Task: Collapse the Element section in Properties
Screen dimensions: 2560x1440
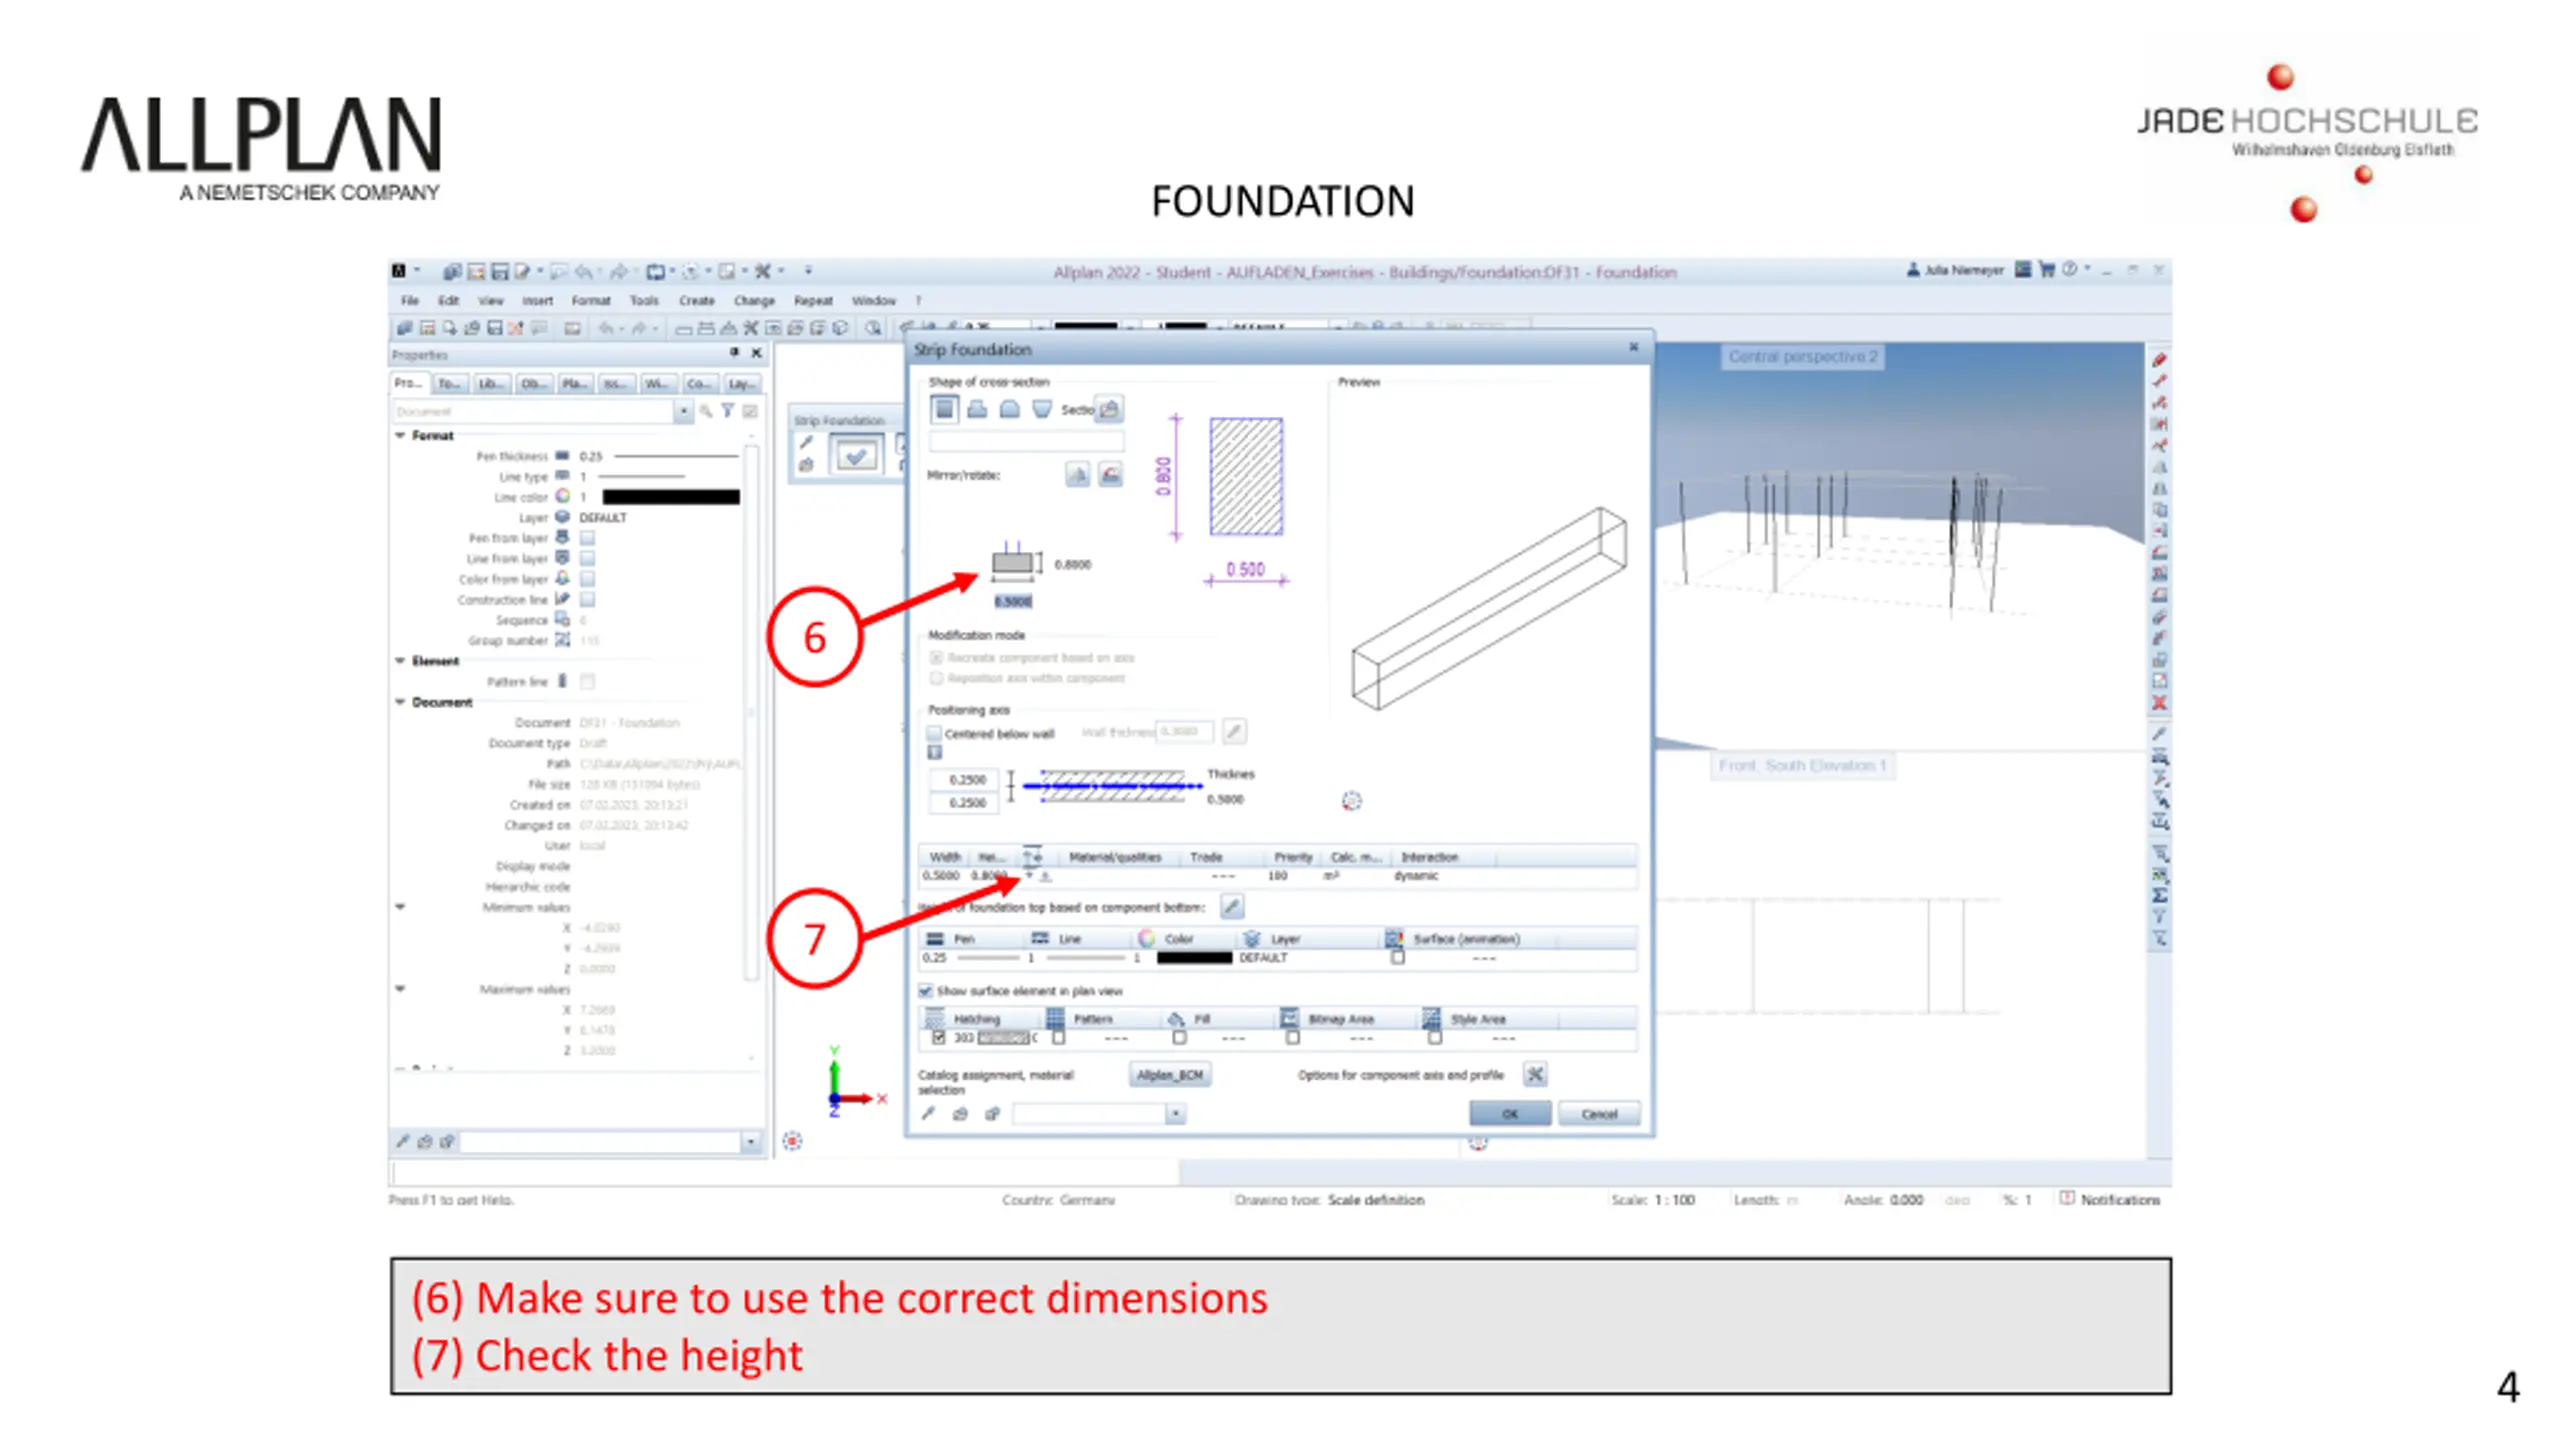Action: click(x=400, y=661)
